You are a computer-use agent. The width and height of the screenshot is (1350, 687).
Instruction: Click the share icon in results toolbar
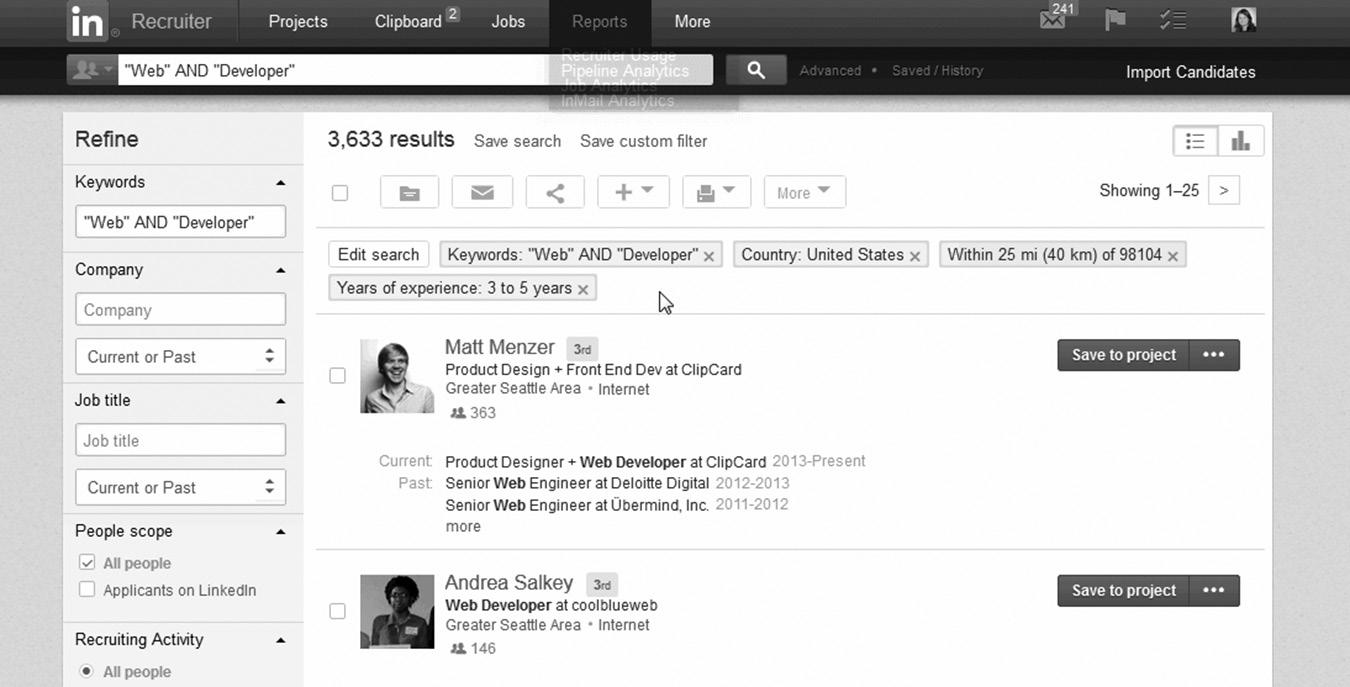click(x=555, y=192)
